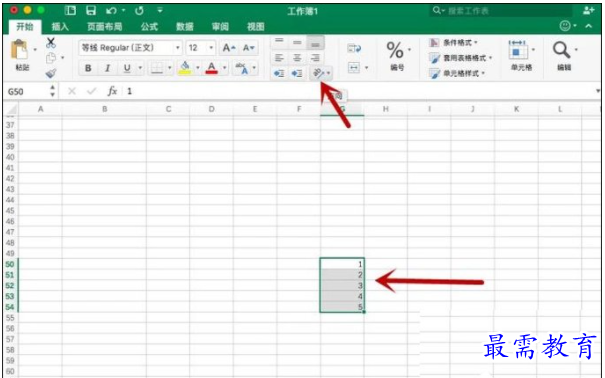
Task: Open the workbook template icon in title bar
Action: [x=70, y=10]
